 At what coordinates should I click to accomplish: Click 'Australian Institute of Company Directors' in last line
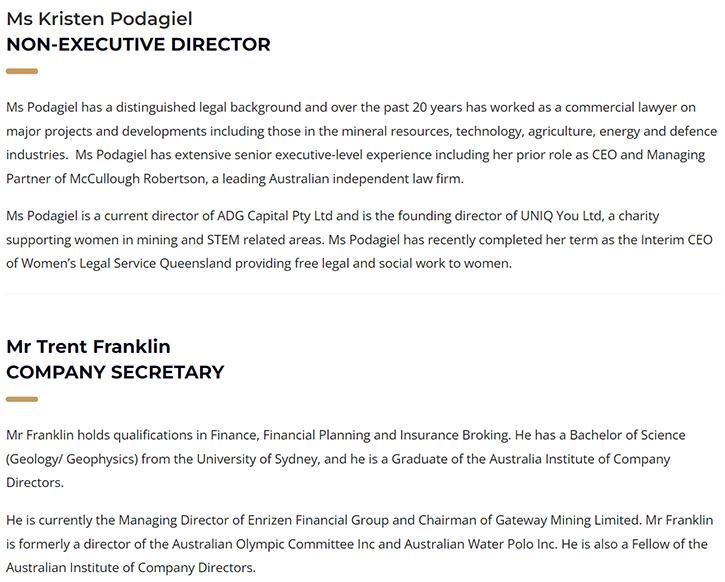click(x=130, y=568)
